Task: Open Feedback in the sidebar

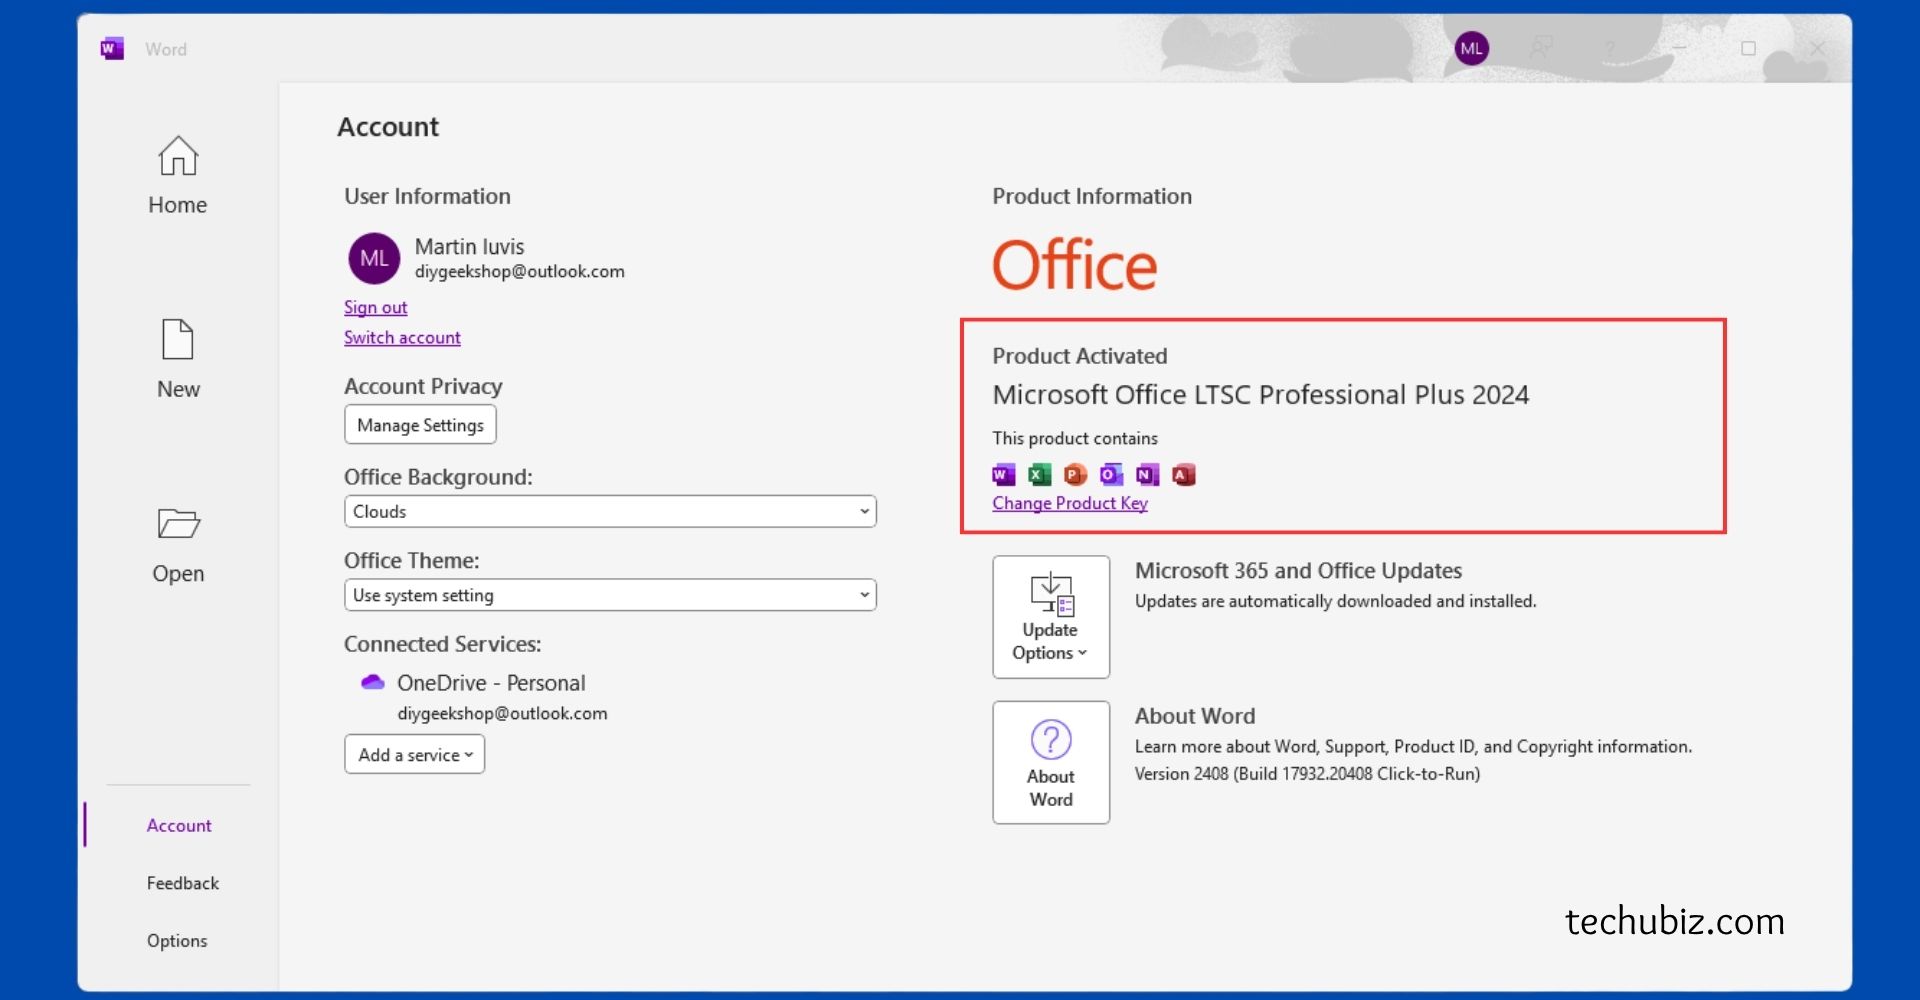Action: tap(182, 883)
